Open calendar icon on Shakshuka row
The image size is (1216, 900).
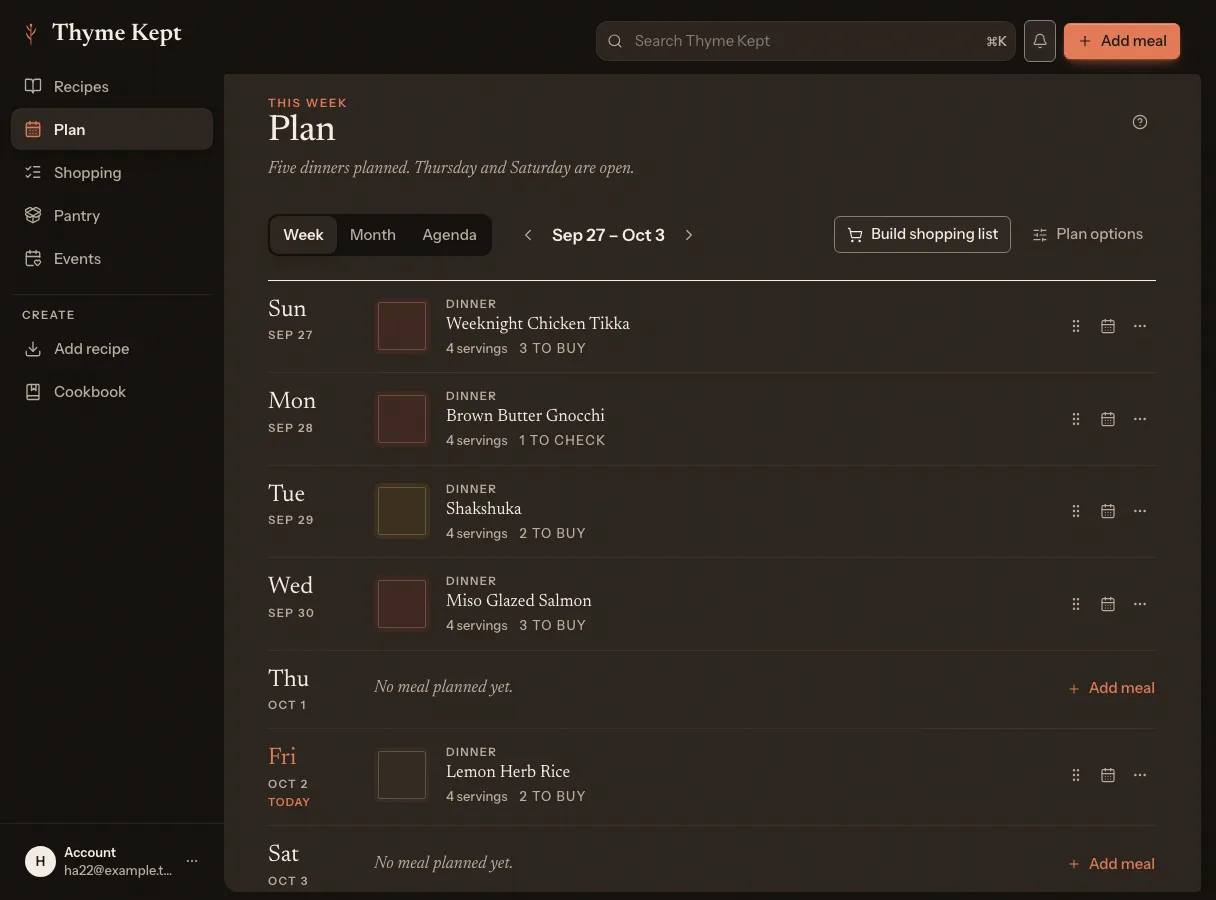[x=1108, y=511]
